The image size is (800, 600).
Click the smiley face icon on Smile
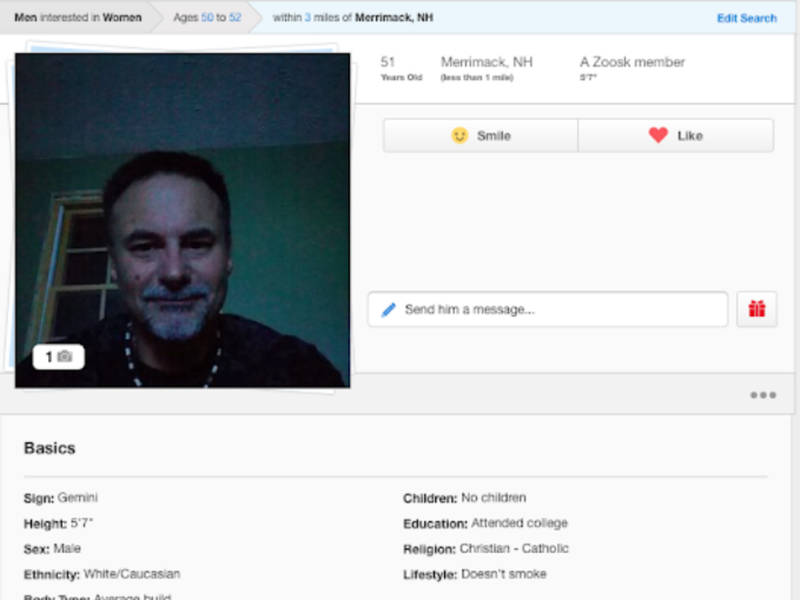(x=459, y=136)
